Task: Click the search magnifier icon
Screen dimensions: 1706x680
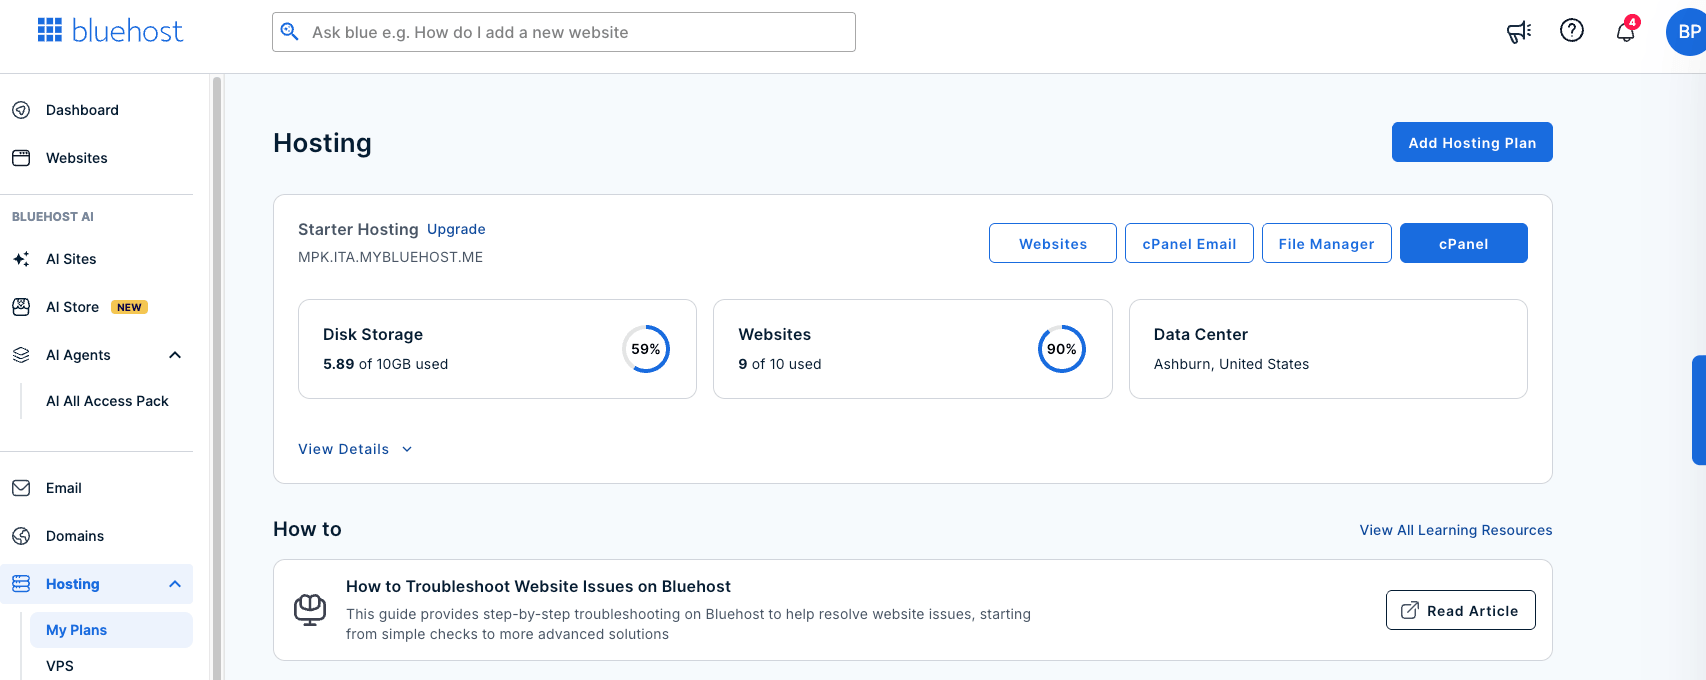Action: coord(289,32)
